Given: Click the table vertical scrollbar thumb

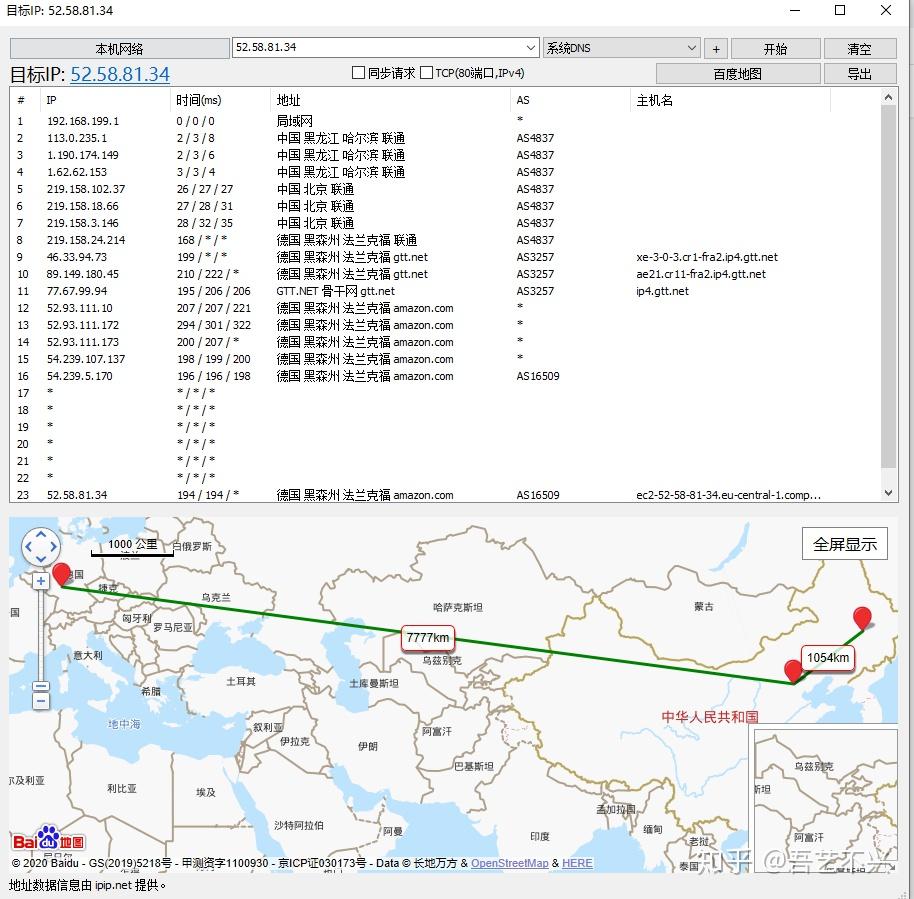Looking at the screenshot, I should 888,286.
